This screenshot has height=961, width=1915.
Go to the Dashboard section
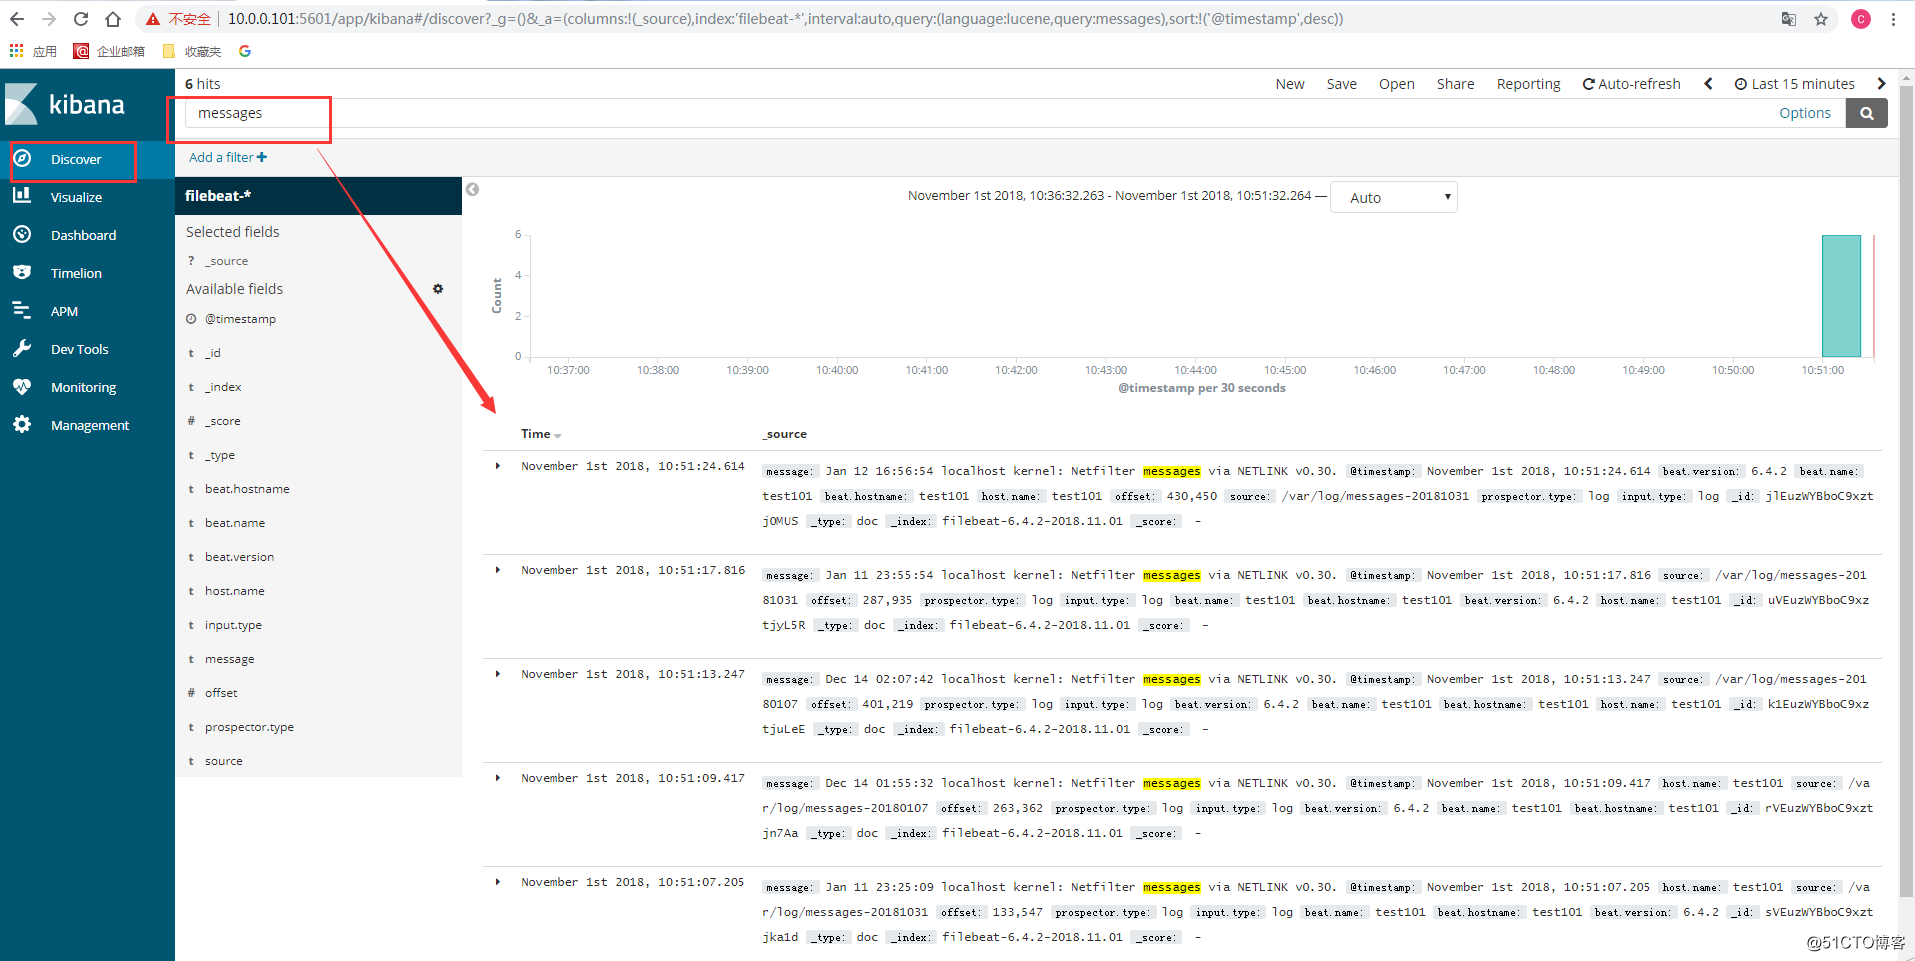pos(83,235)
